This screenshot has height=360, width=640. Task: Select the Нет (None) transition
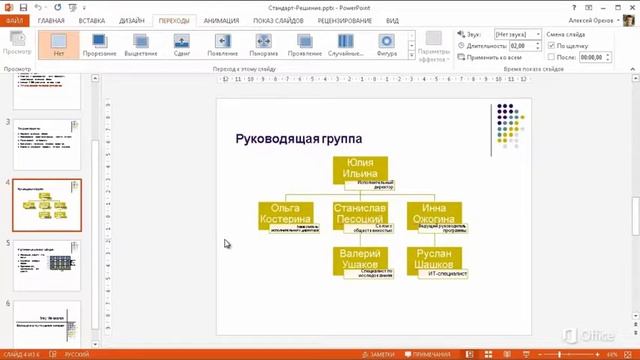[59, 45]
